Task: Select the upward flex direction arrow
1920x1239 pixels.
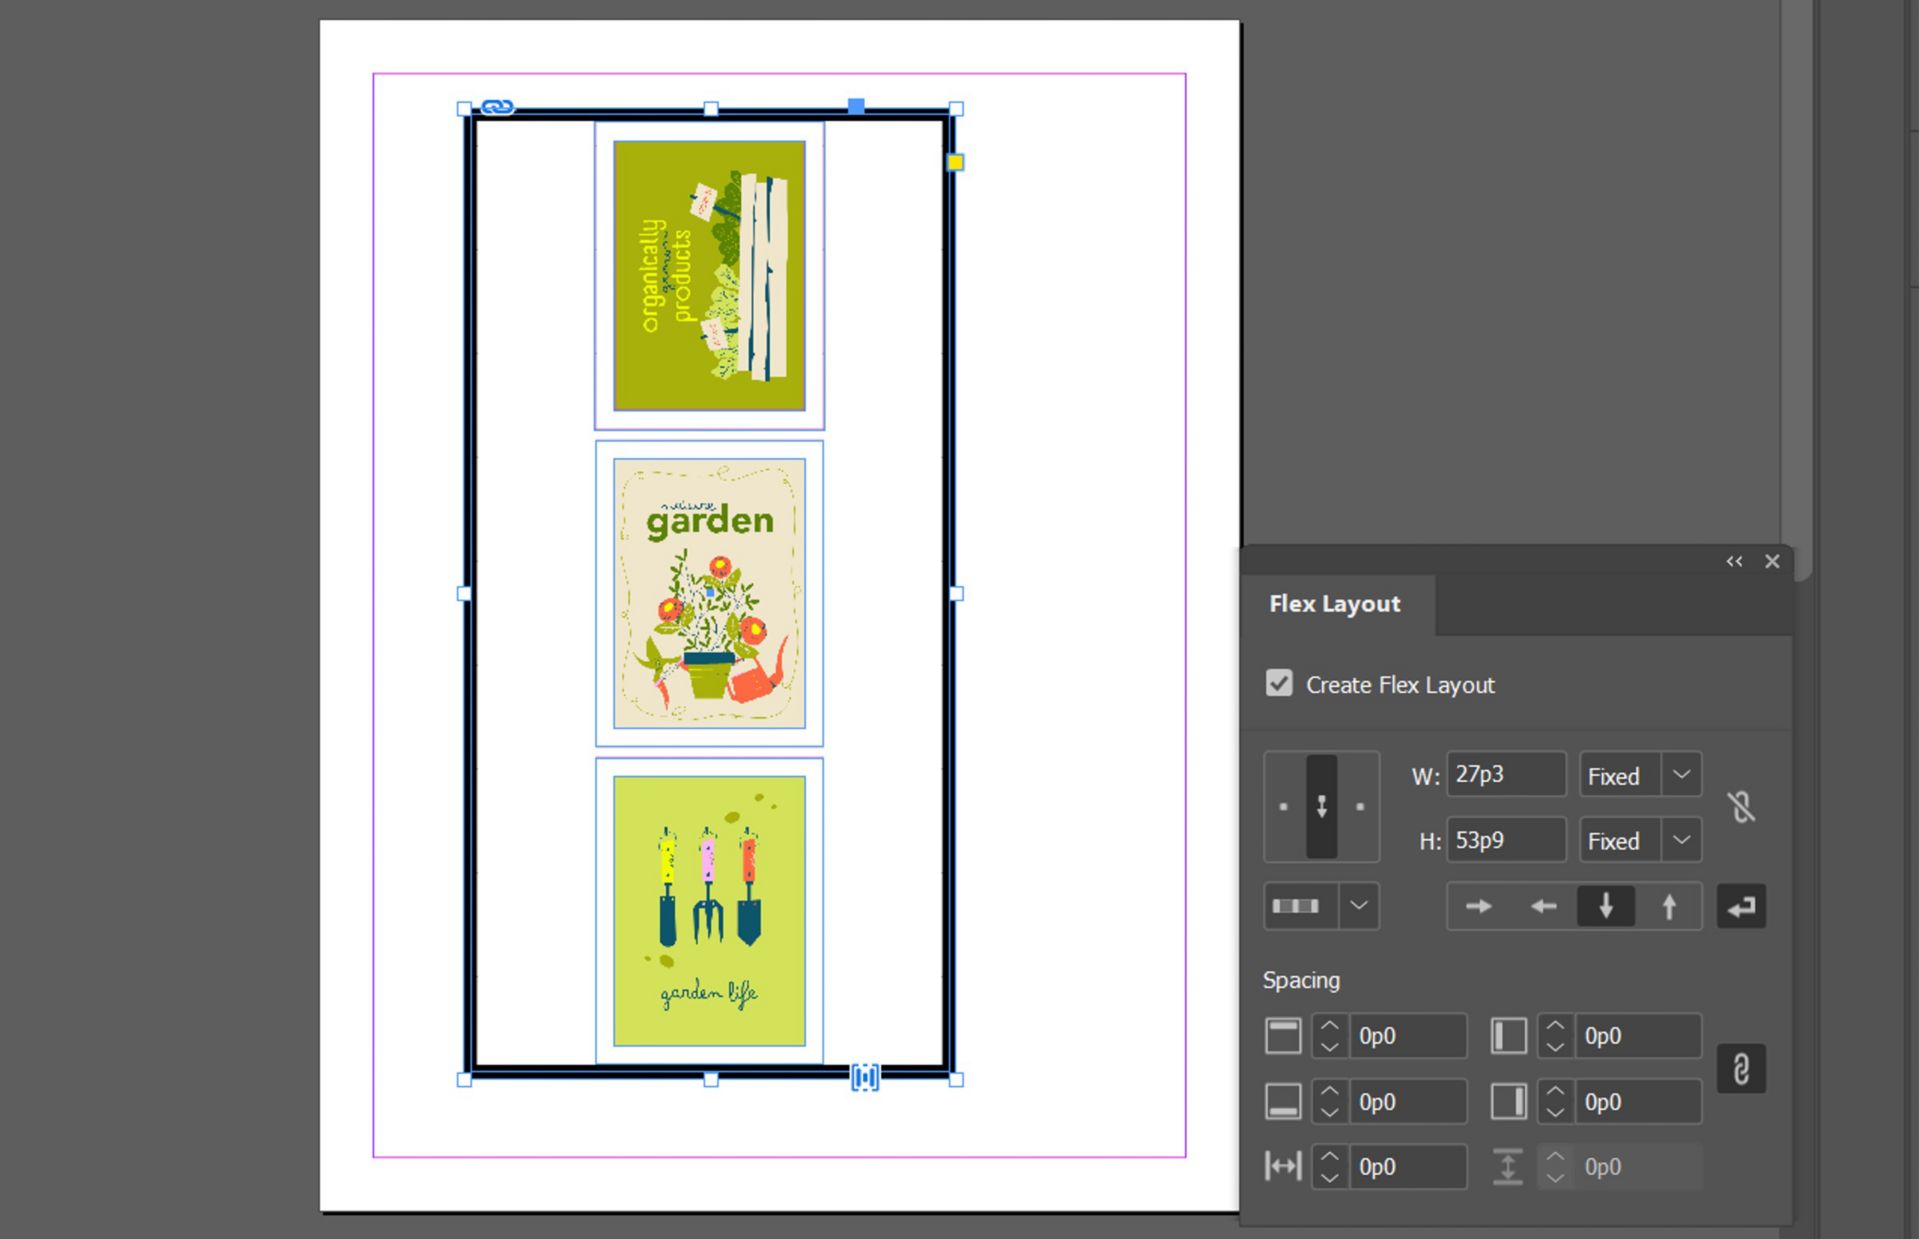Action: 1669,906
